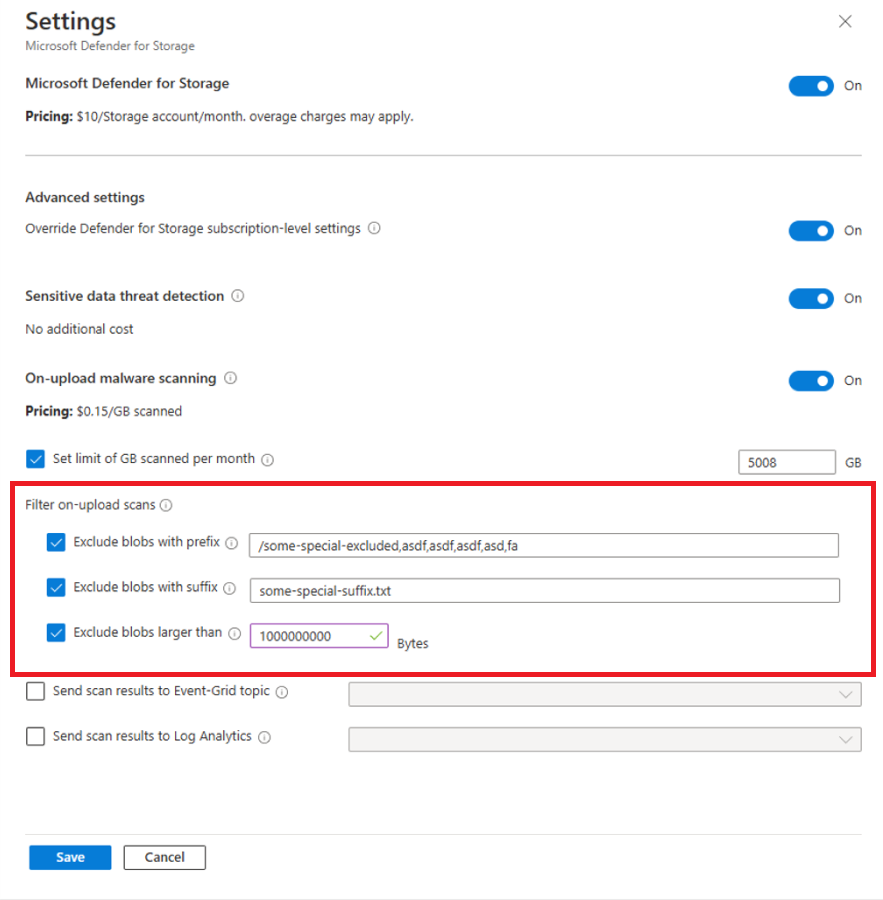Toggle Sensitive data threat detection switch
883x900 pixels.
(811, 298)
